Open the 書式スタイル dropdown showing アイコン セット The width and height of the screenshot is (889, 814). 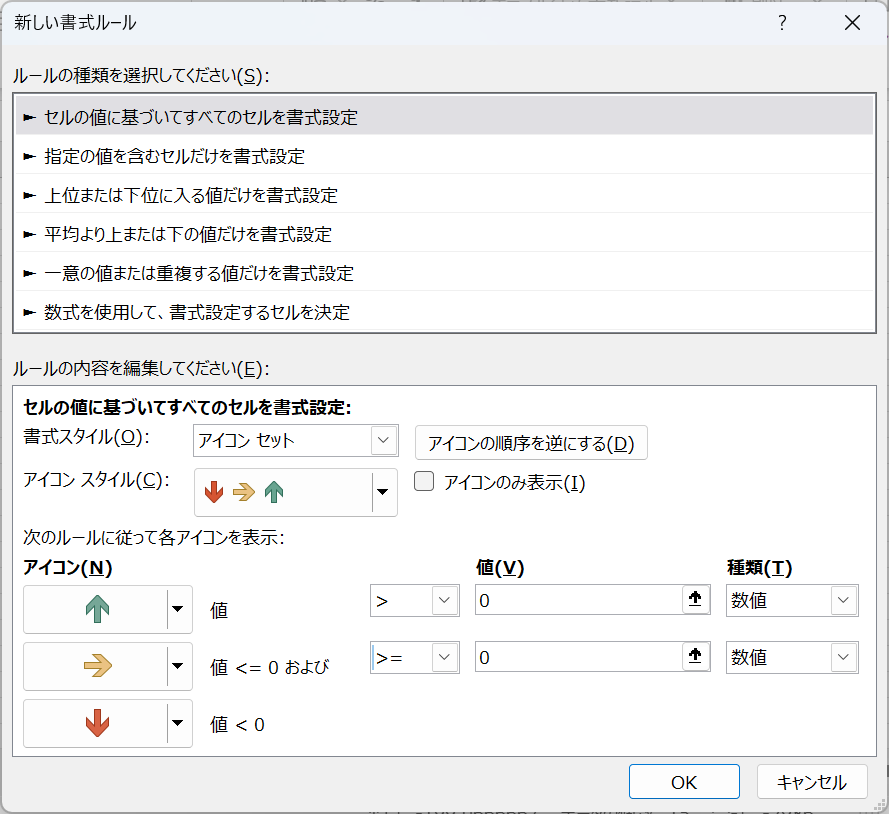(x=295, y=440)
